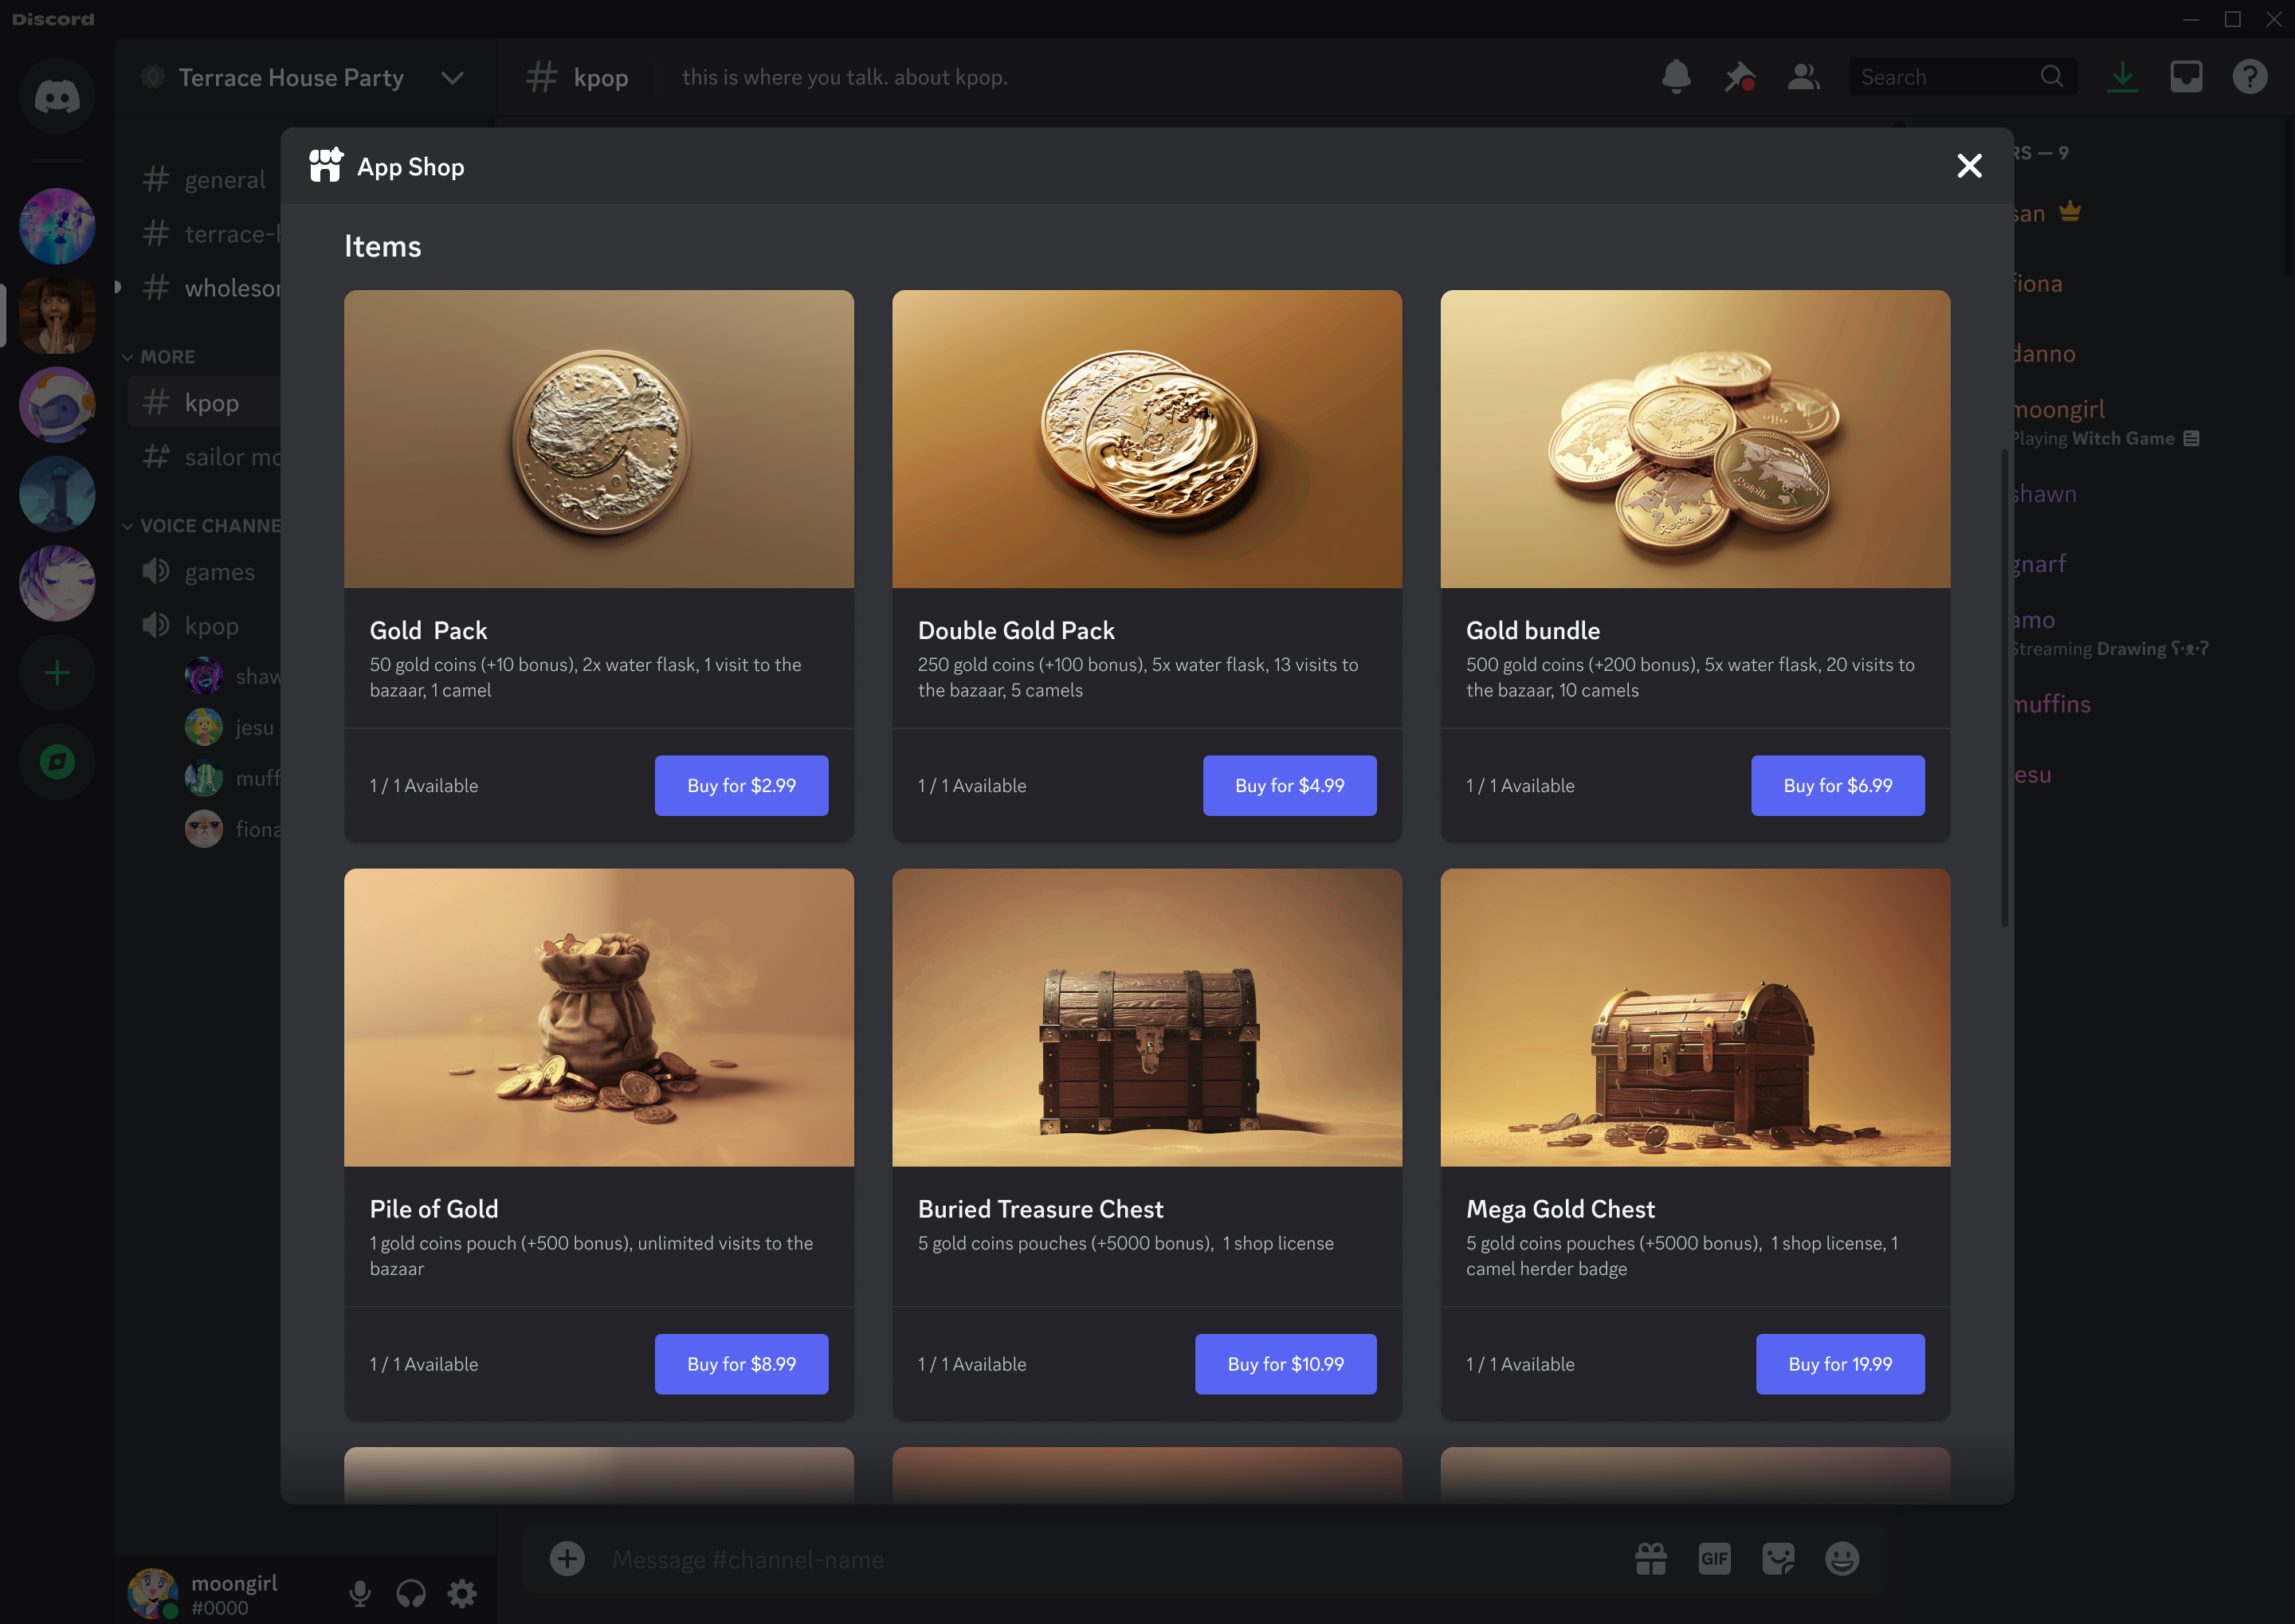Open the Discord home button
This screenshot has height=1624, width=2295.
(57, 95)
